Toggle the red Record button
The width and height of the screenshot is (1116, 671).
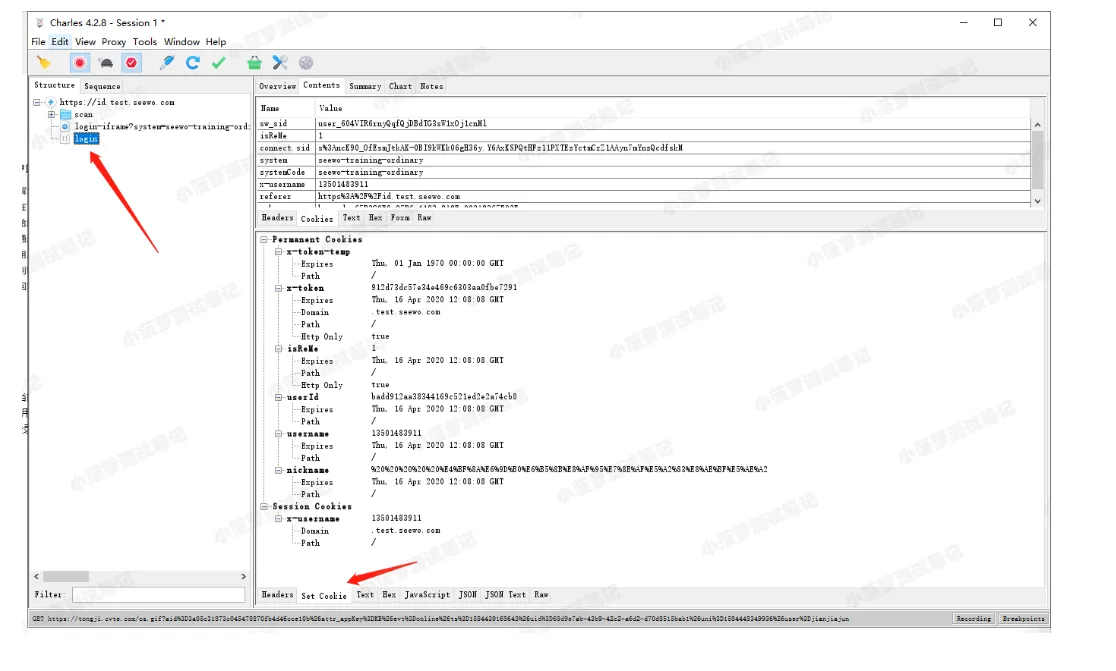(80, 63)
